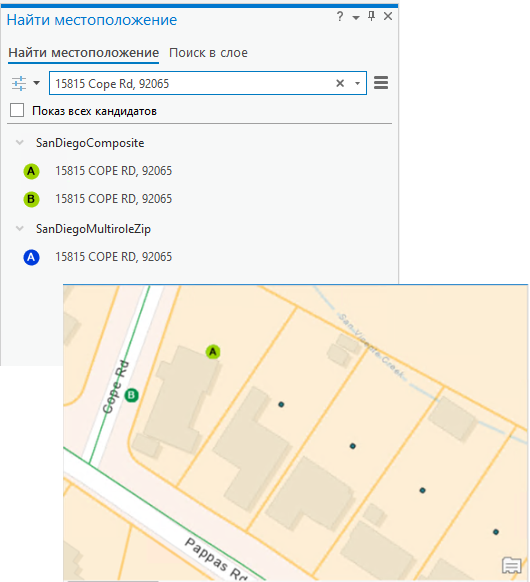Open the search history dropdown arrow
This screenshot has height=582, width=530.
[x=357, y=84]
